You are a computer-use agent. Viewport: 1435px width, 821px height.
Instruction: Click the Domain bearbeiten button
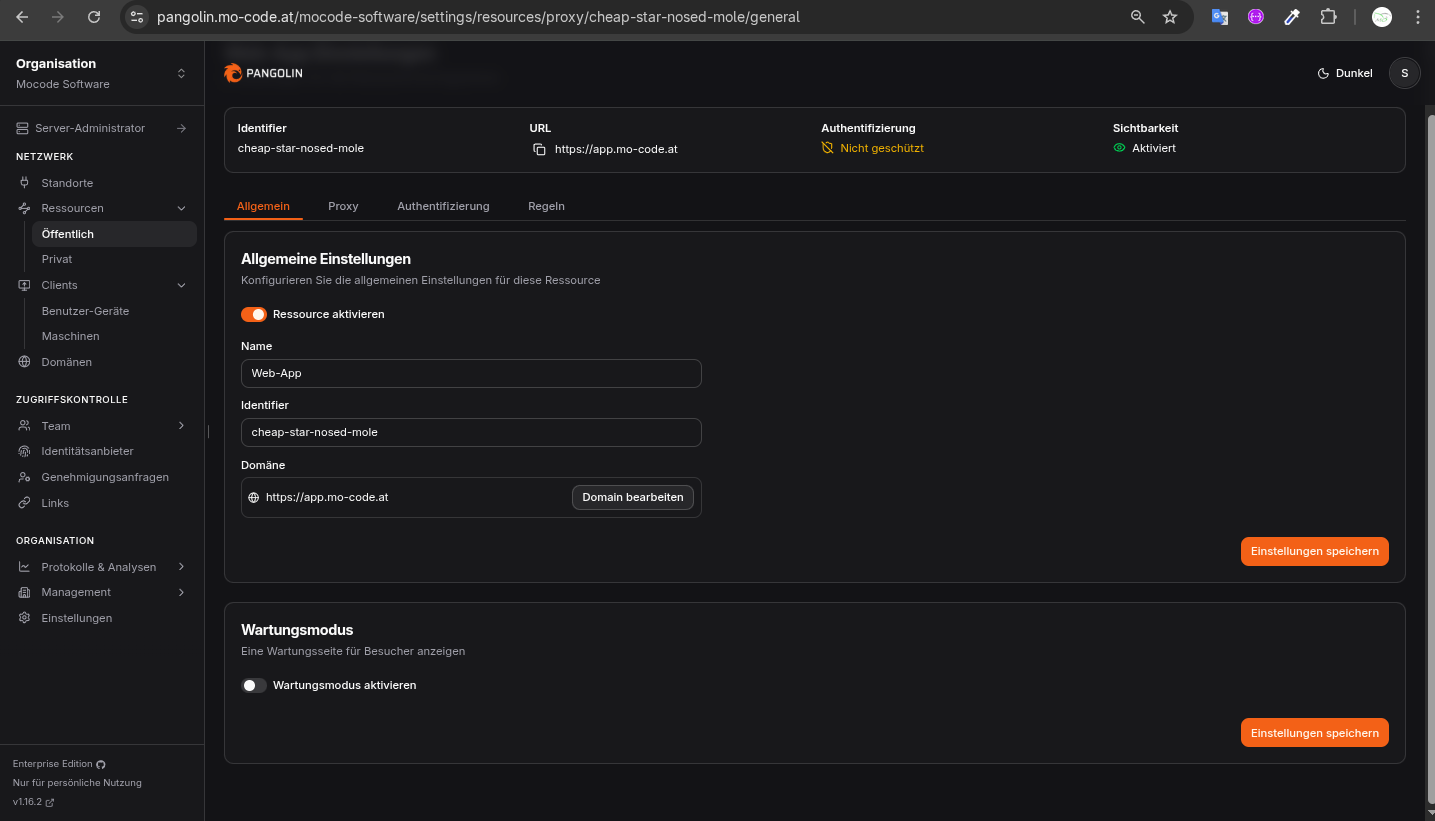point(632,497)
